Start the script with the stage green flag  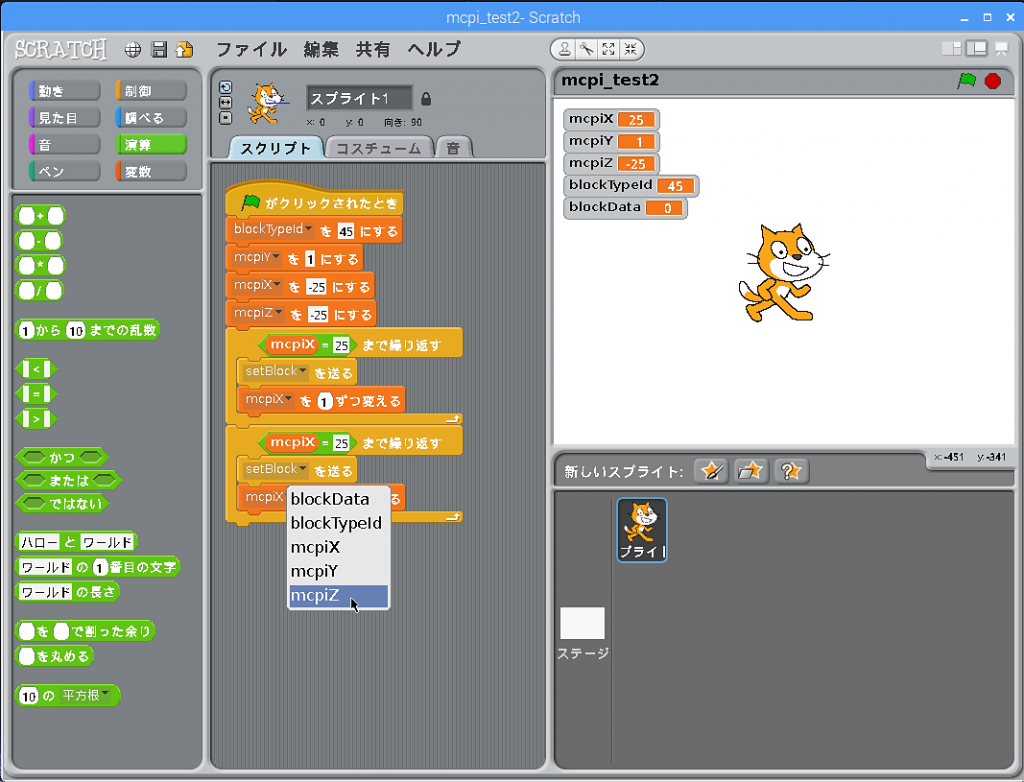967,80
